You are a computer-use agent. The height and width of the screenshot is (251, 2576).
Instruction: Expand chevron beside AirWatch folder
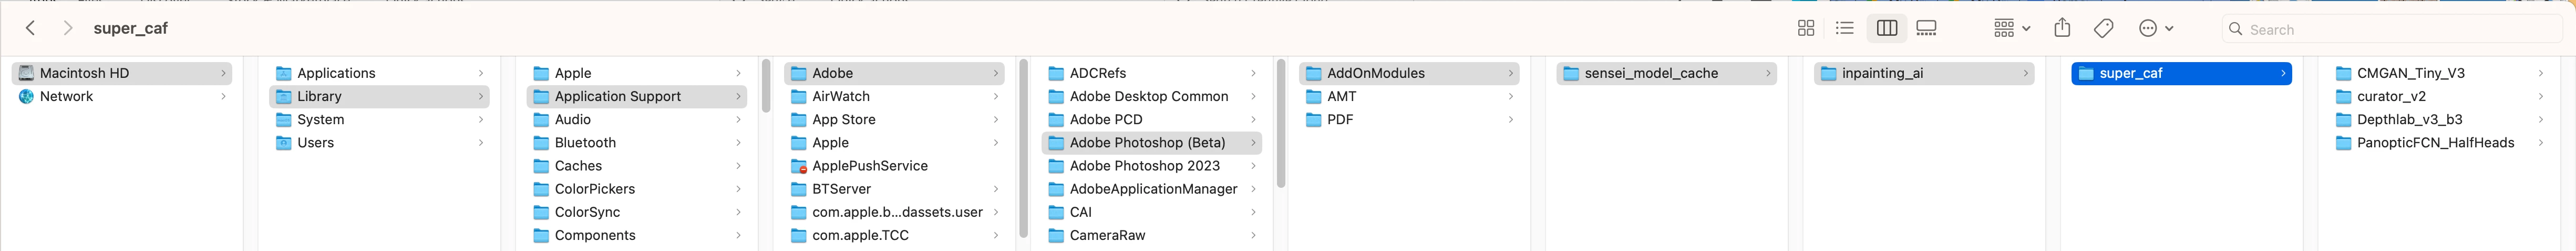(995, 96)
